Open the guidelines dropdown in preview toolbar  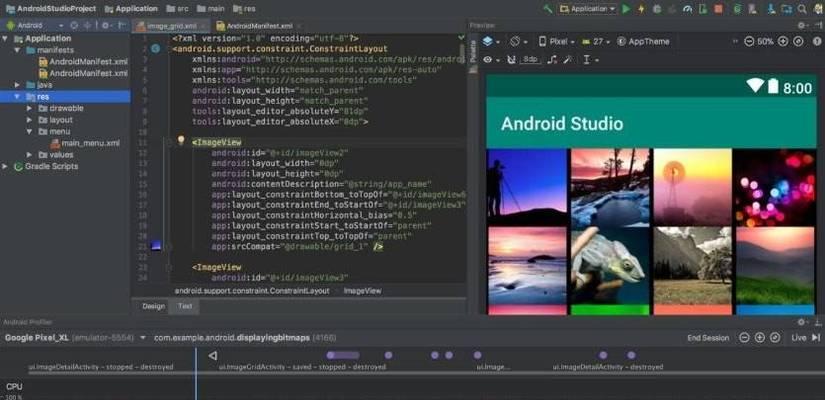590,59
